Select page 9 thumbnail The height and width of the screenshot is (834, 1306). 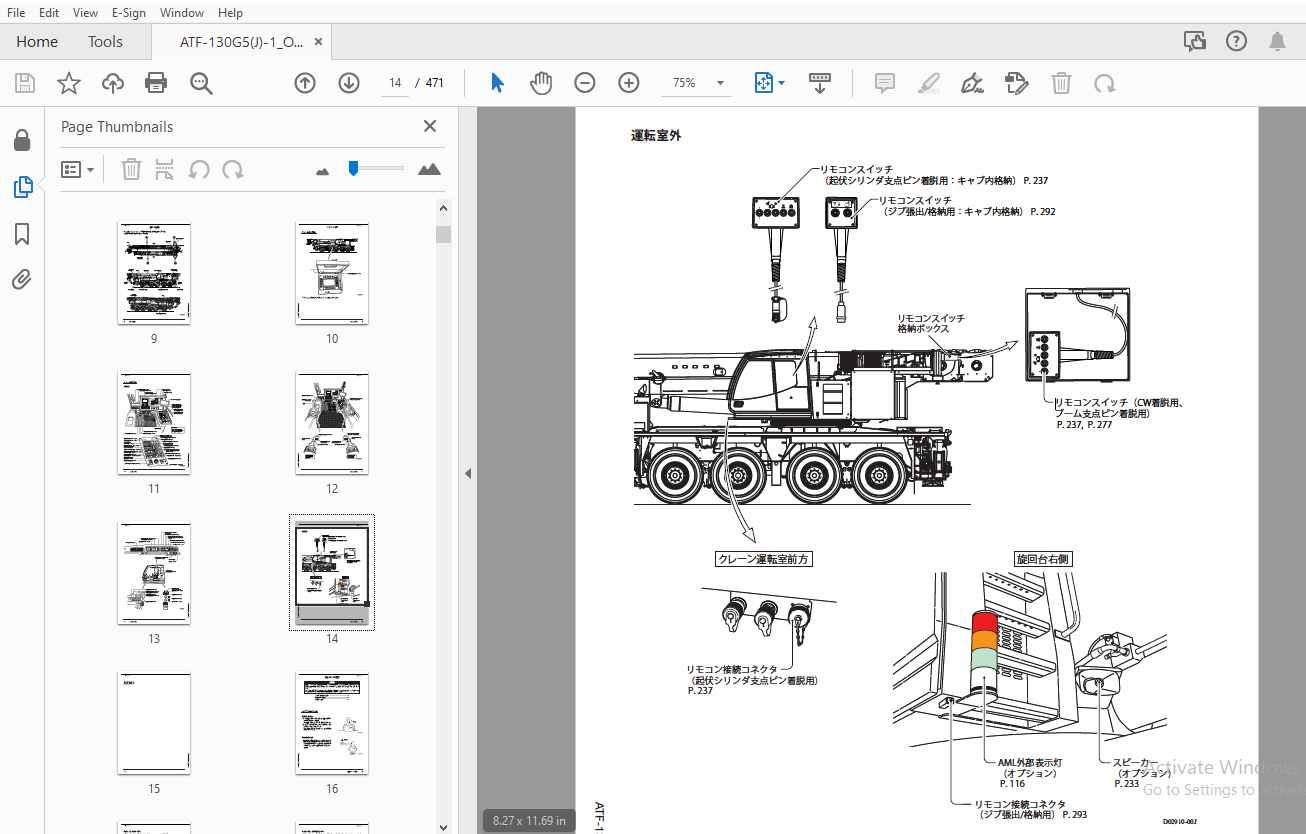(x=154, y=273)
